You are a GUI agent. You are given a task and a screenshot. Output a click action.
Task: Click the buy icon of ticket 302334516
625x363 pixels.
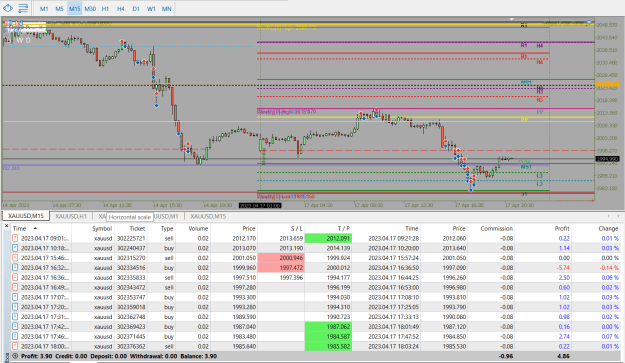15,268
